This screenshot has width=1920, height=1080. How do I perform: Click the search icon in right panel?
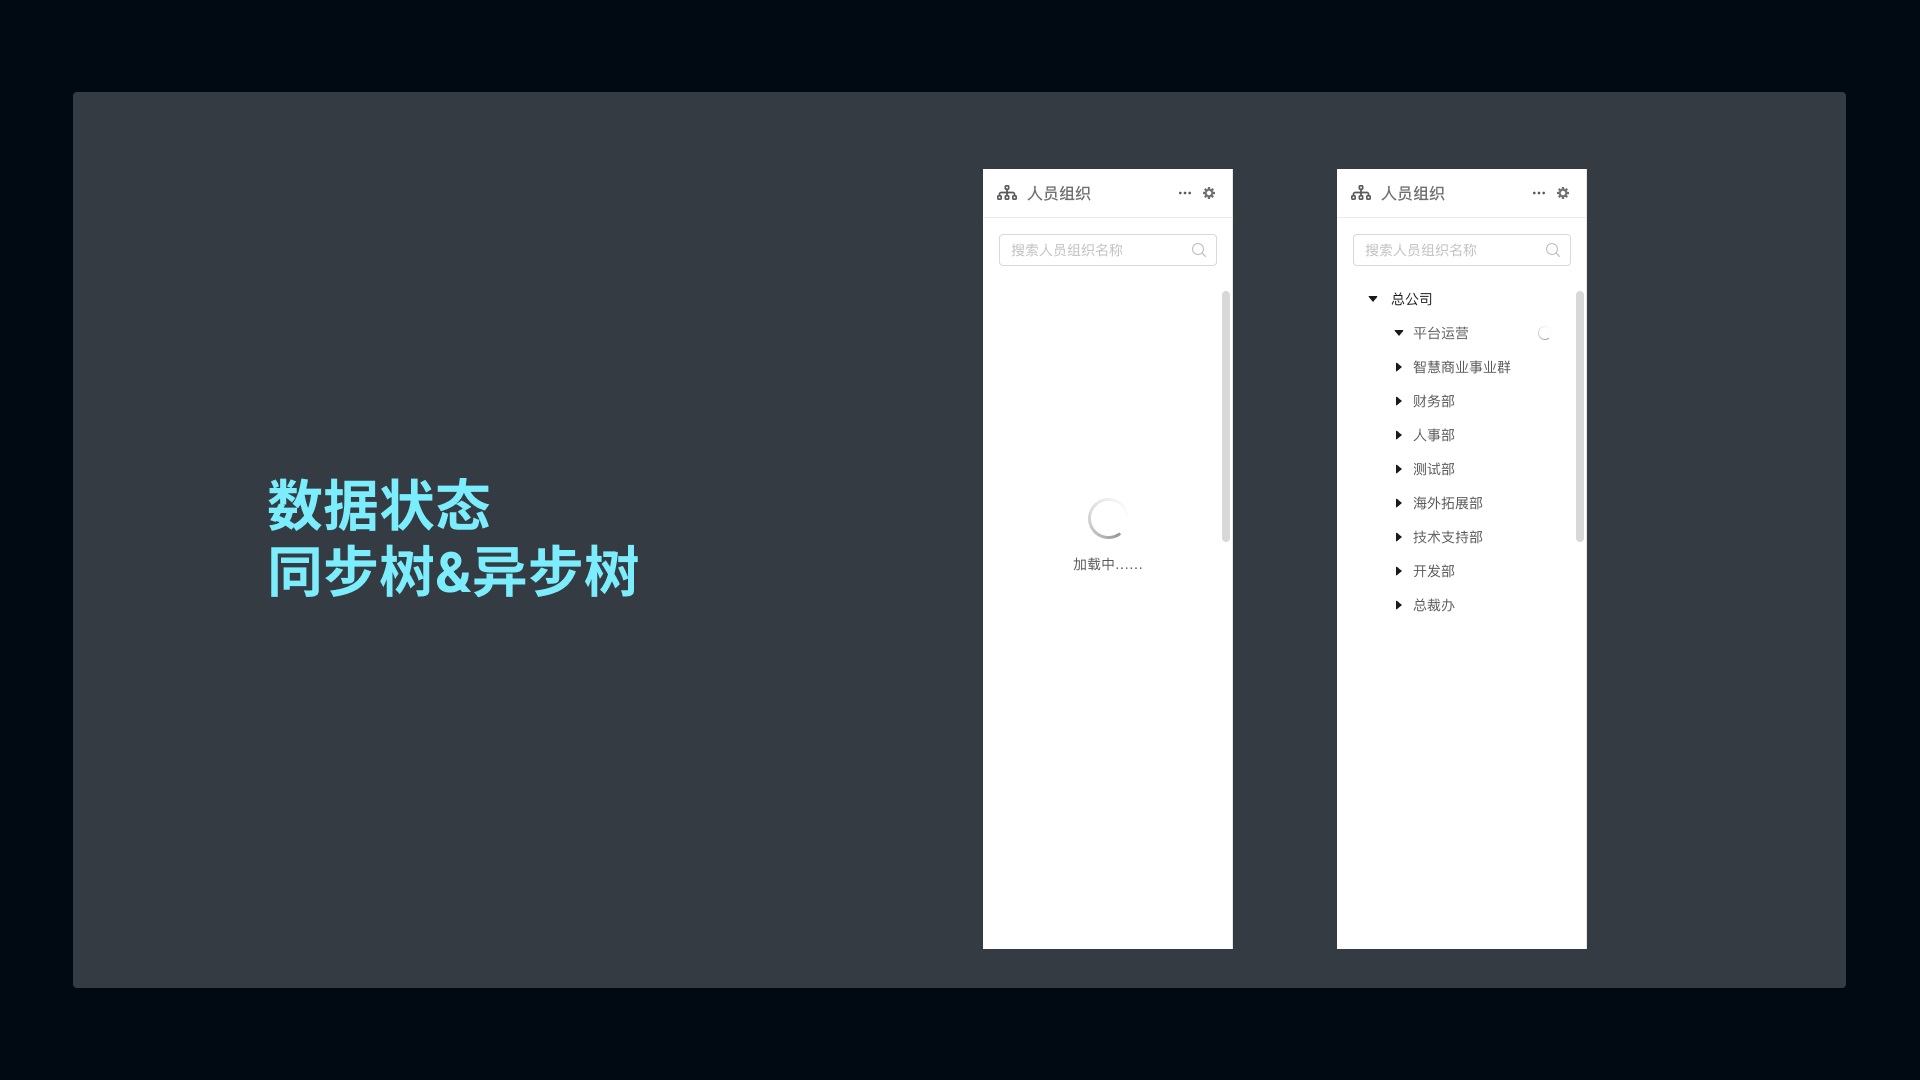coord(1552,249)
